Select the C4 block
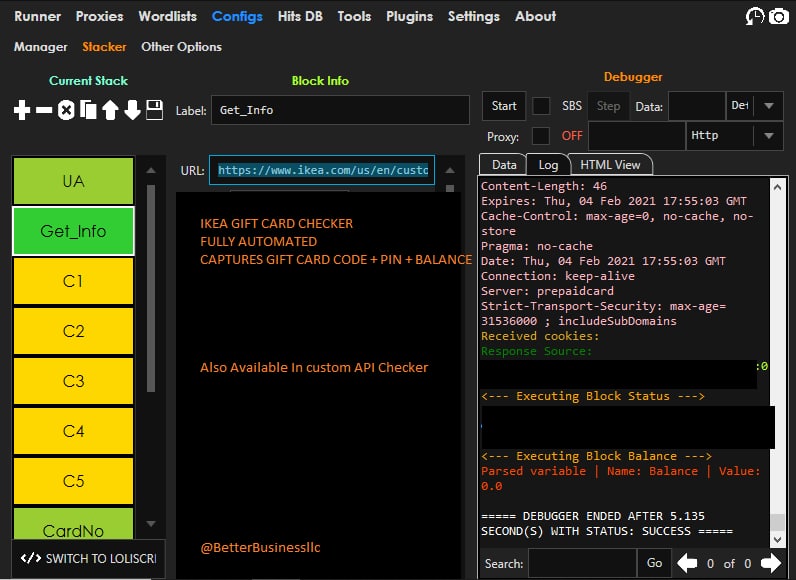Image resolution: width=796 pixels, height=580 pixels. (x=74, y=431)
